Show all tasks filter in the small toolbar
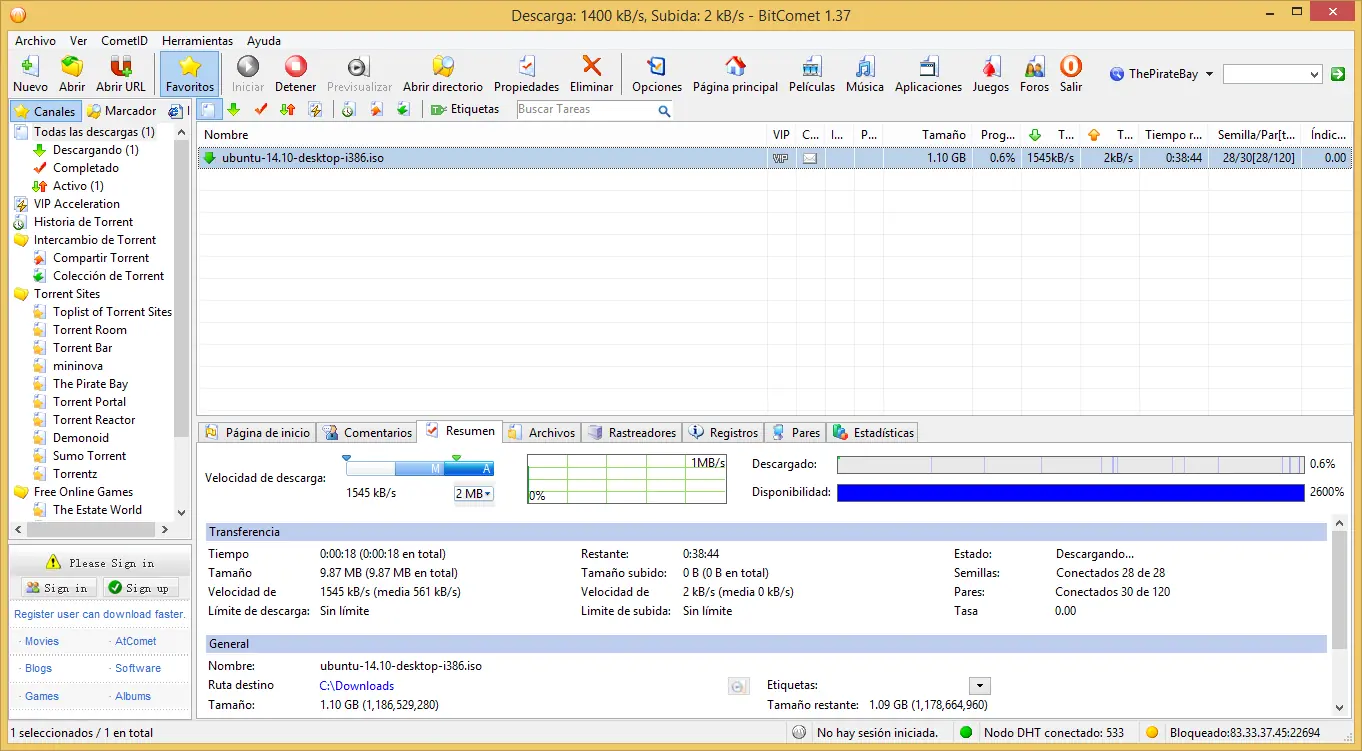The image size is (1362, 751). pos(208,109)
